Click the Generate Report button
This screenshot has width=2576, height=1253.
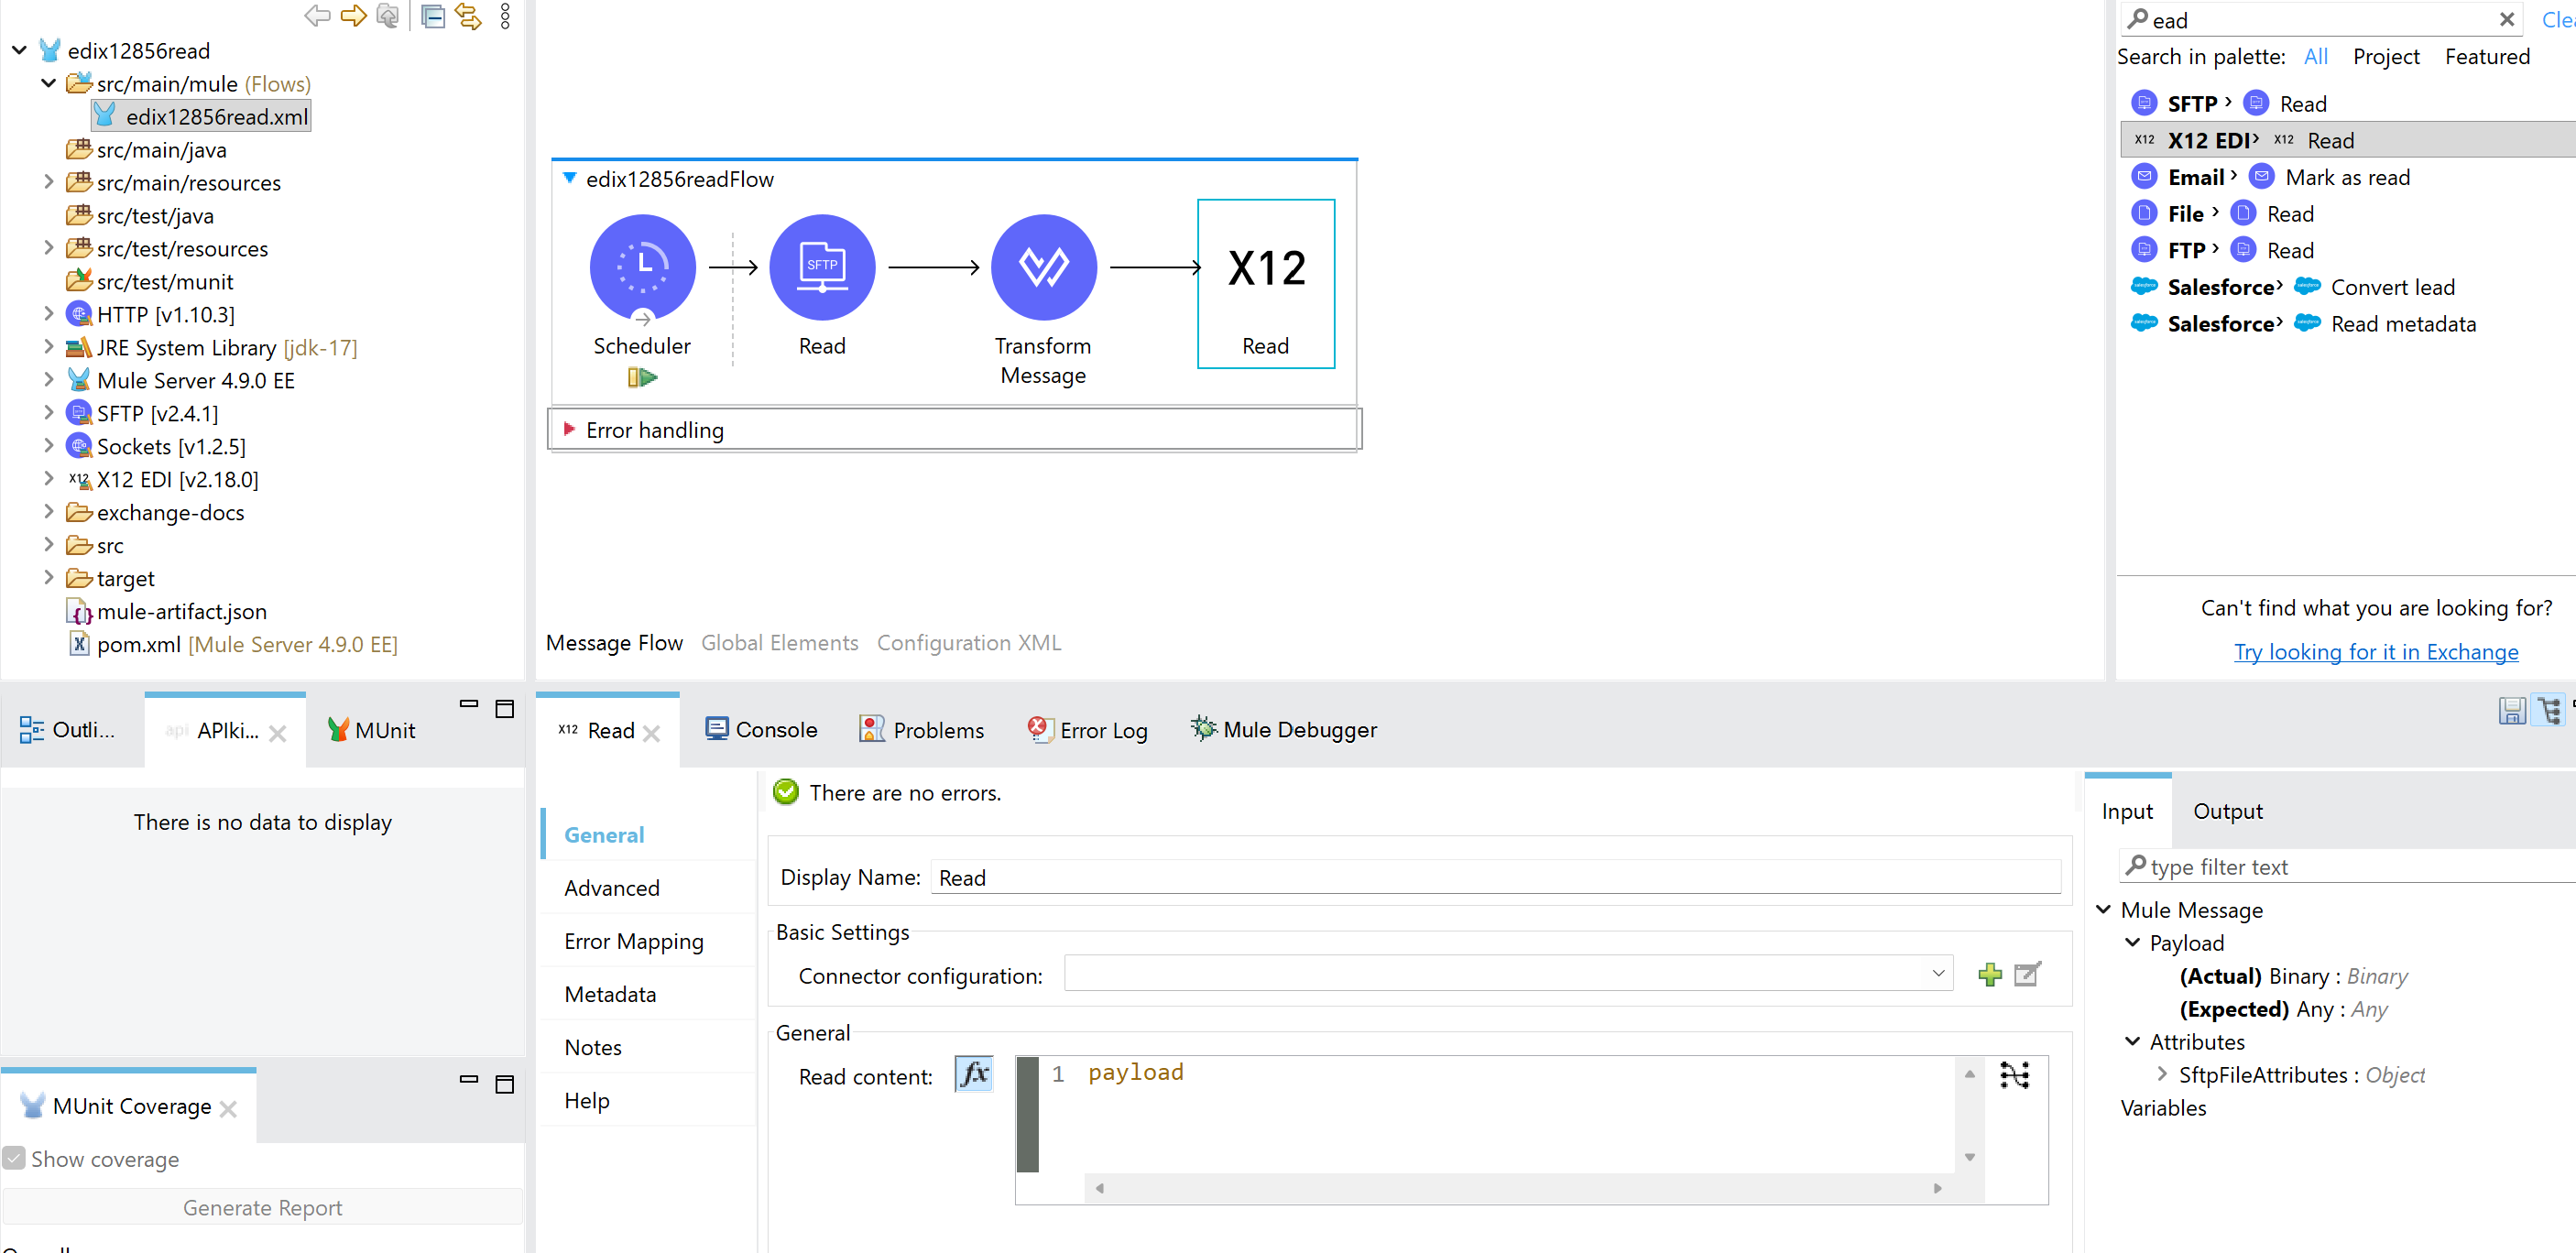tap(262, 1207)
